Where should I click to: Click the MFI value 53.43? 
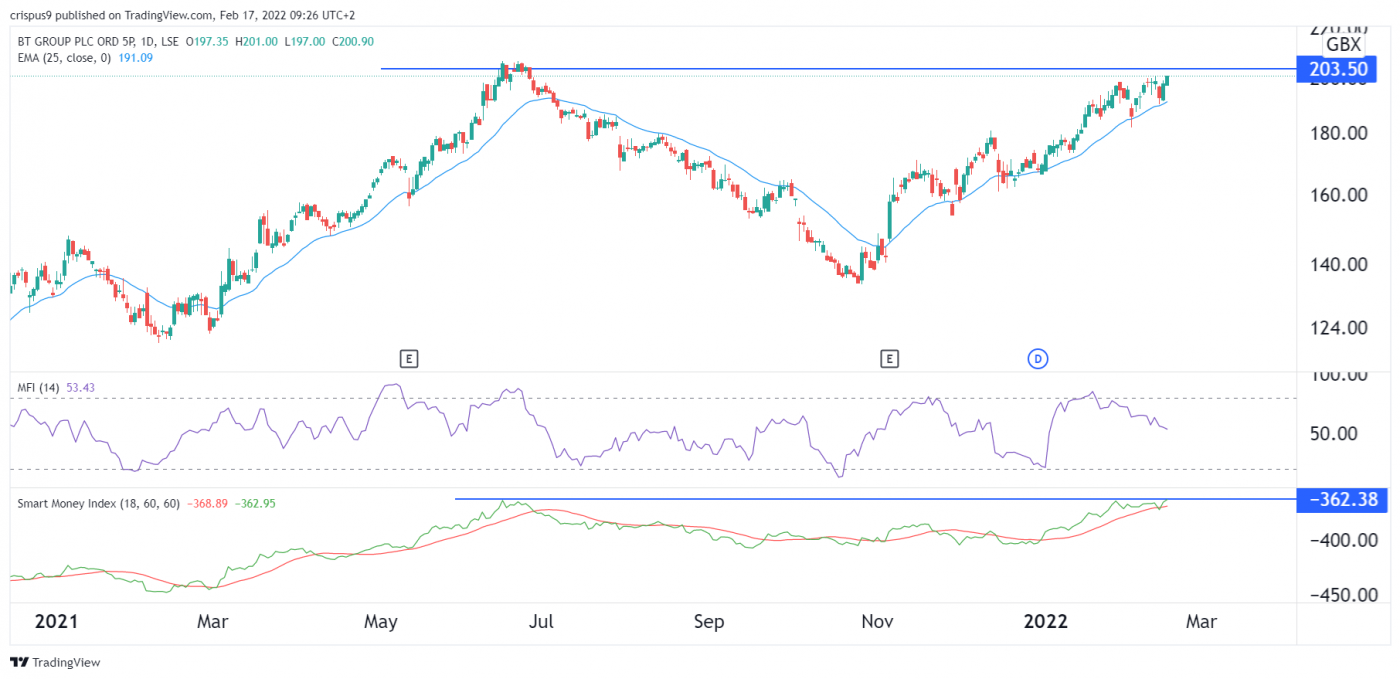[81, 387]
